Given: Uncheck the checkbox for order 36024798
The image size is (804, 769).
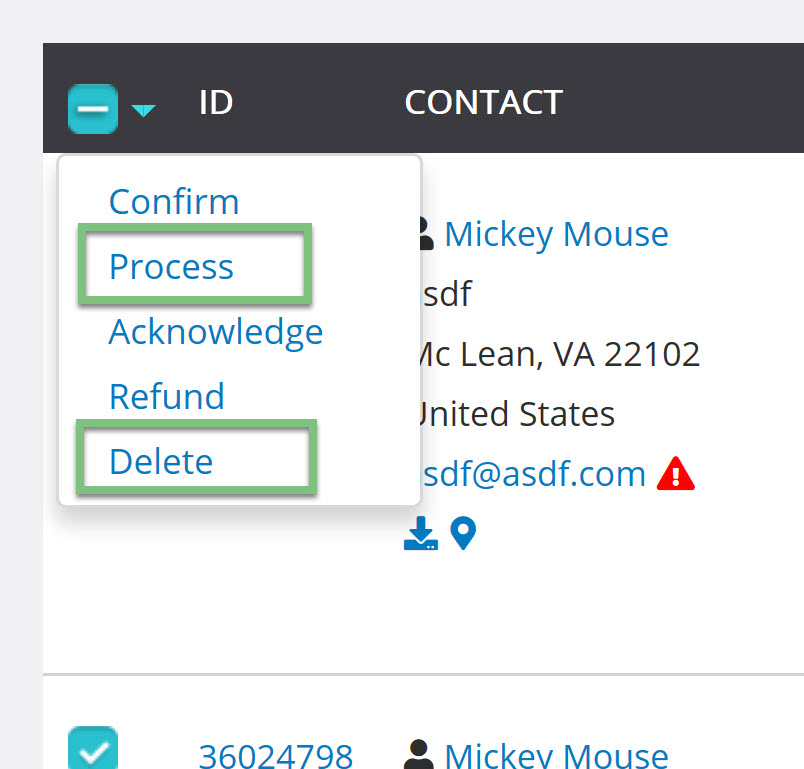Looking at the screenshot, I should point(93,747).
